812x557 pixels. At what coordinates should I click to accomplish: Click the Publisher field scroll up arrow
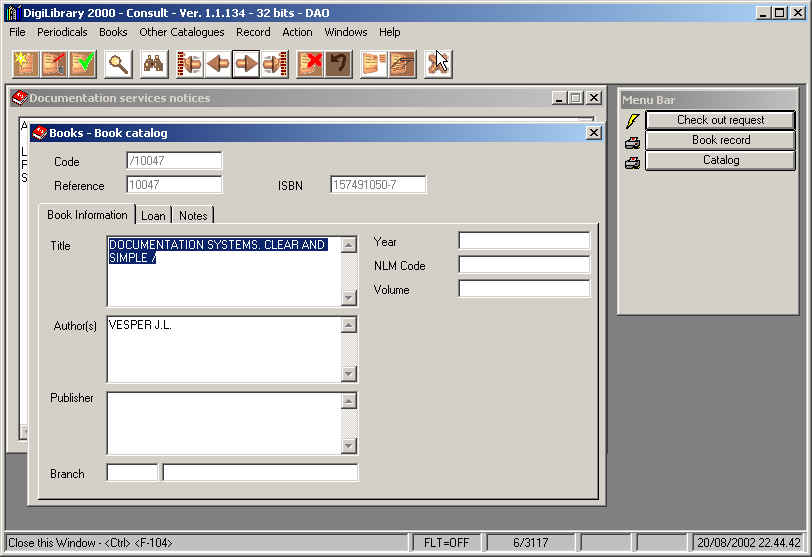[x=349, y=401]
